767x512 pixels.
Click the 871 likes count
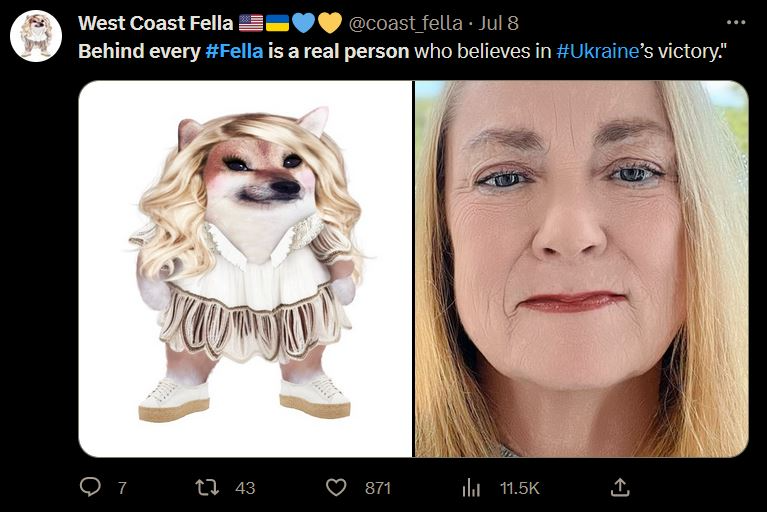pos(377,488)
